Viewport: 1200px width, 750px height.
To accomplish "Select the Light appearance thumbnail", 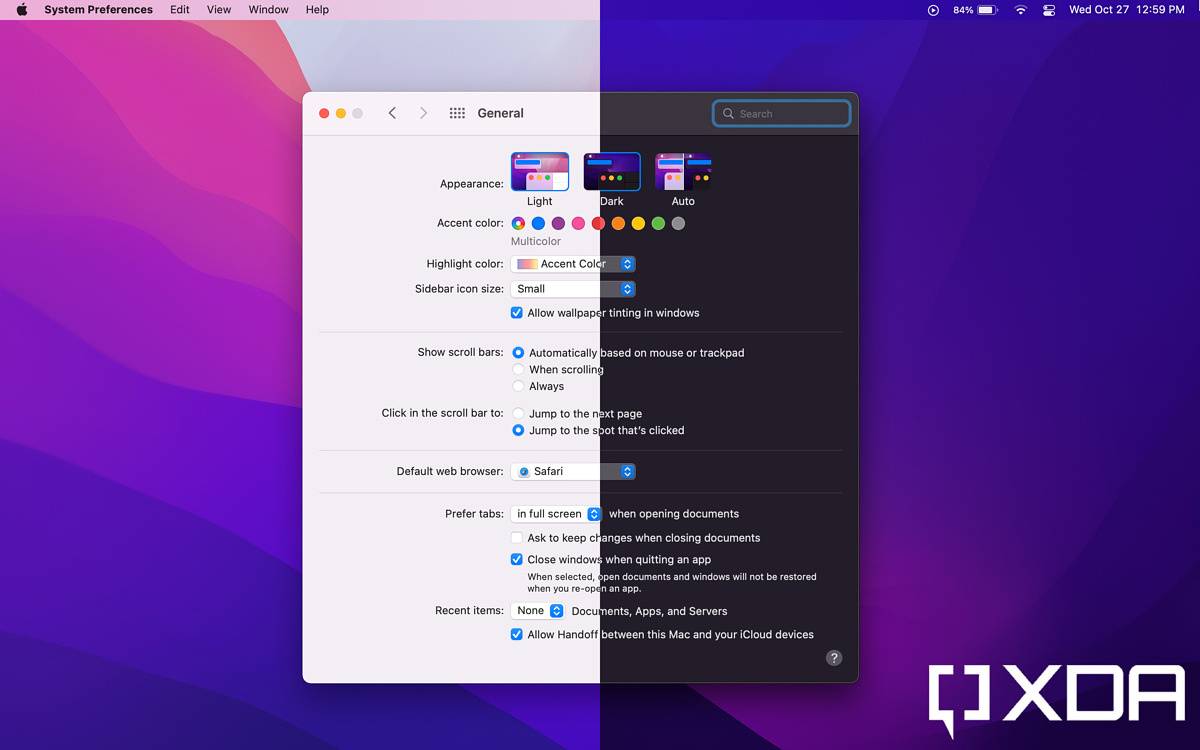I will pyautogui.click(x=540, y=172).
